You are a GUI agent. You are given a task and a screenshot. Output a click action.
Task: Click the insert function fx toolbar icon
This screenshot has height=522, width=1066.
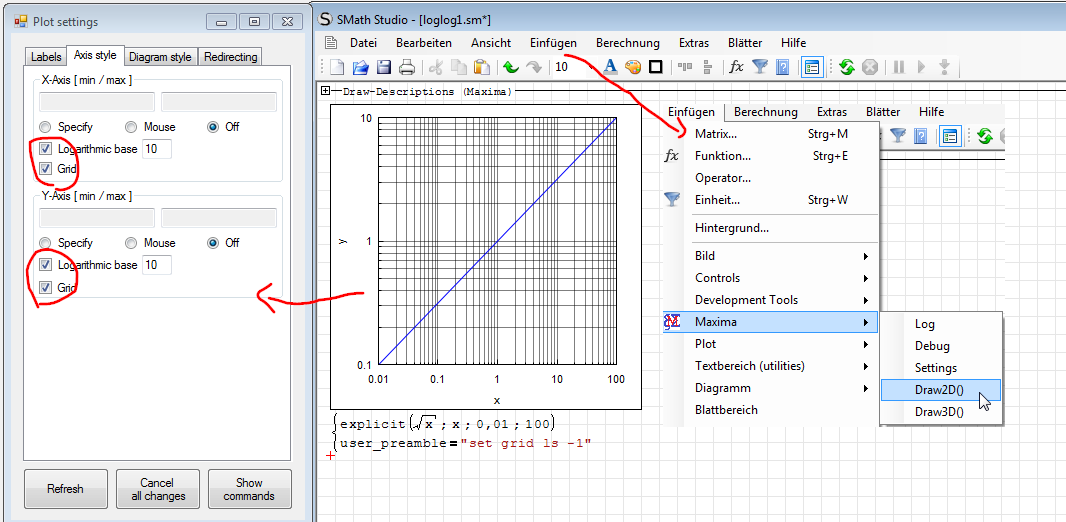(736, 67)
